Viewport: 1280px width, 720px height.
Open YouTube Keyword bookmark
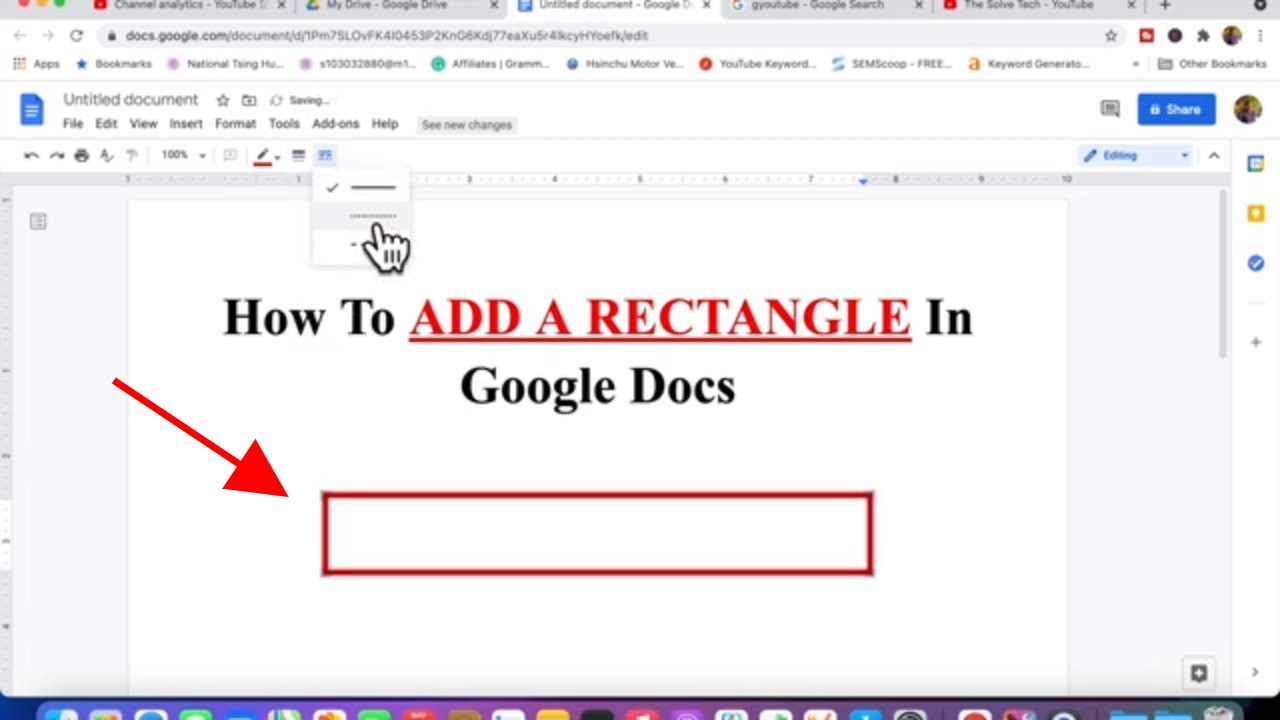click(757, 64)
